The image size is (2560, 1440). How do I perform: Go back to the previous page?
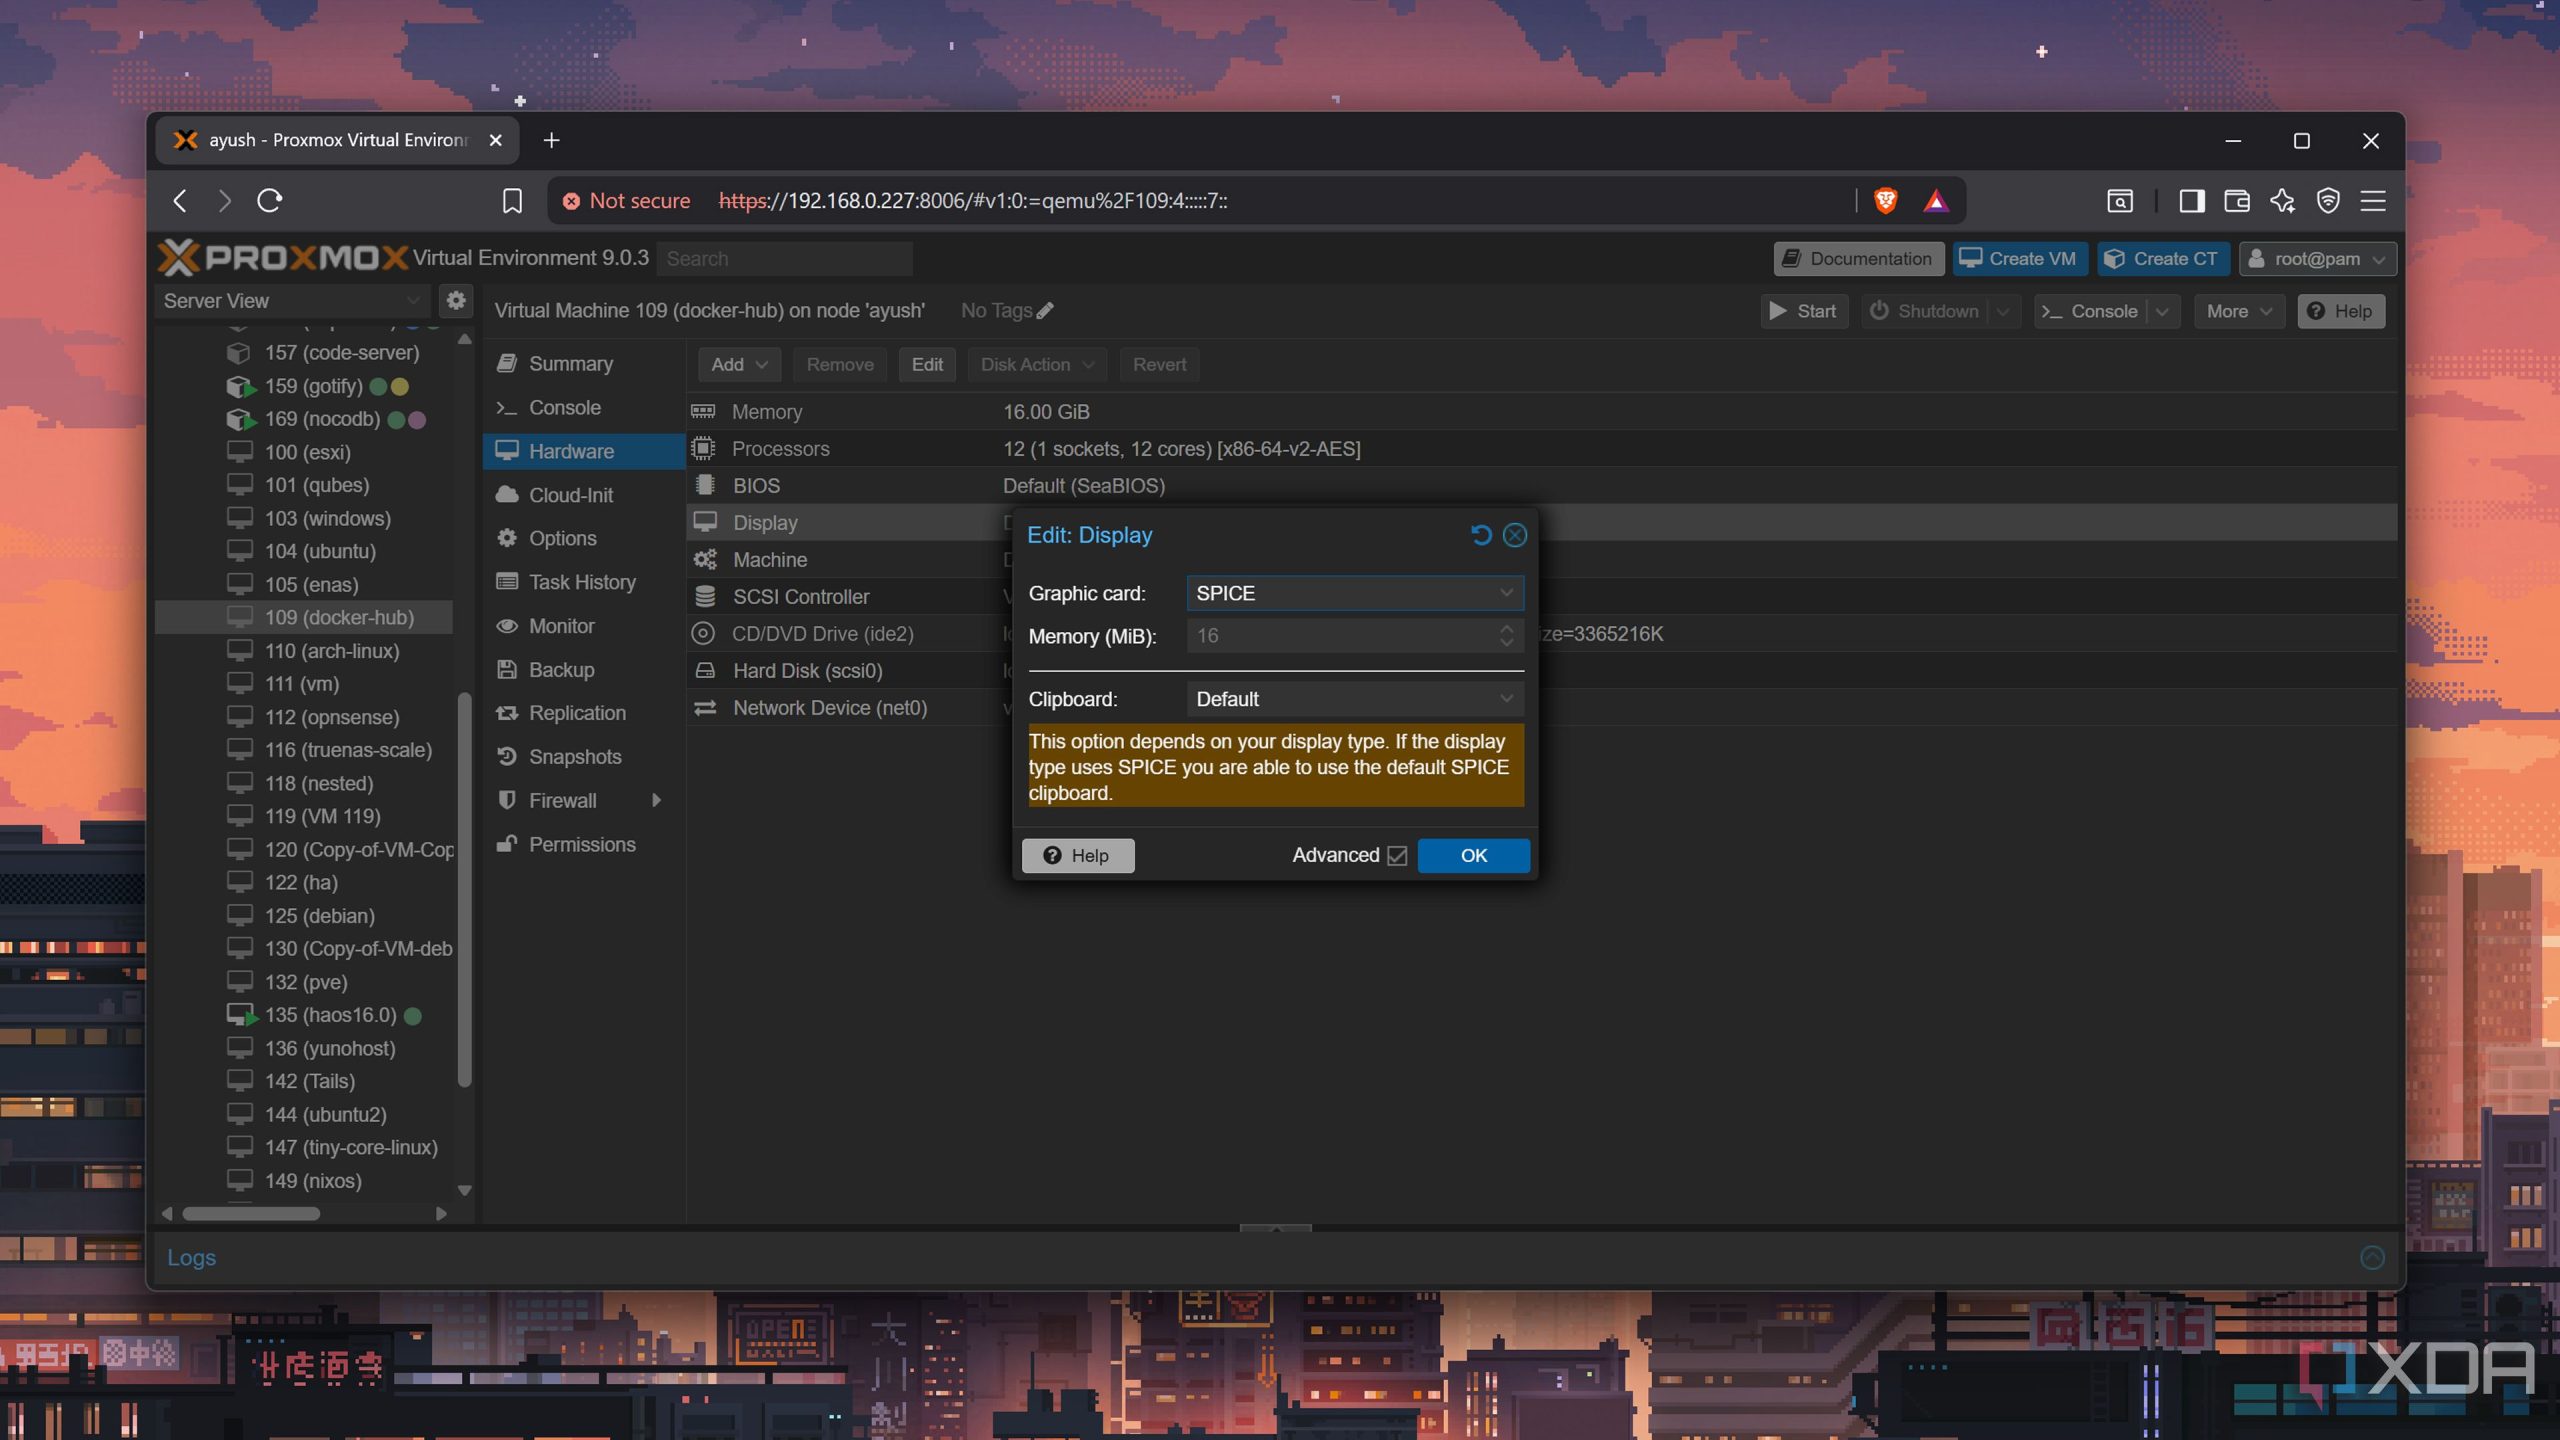coord(180,201)
